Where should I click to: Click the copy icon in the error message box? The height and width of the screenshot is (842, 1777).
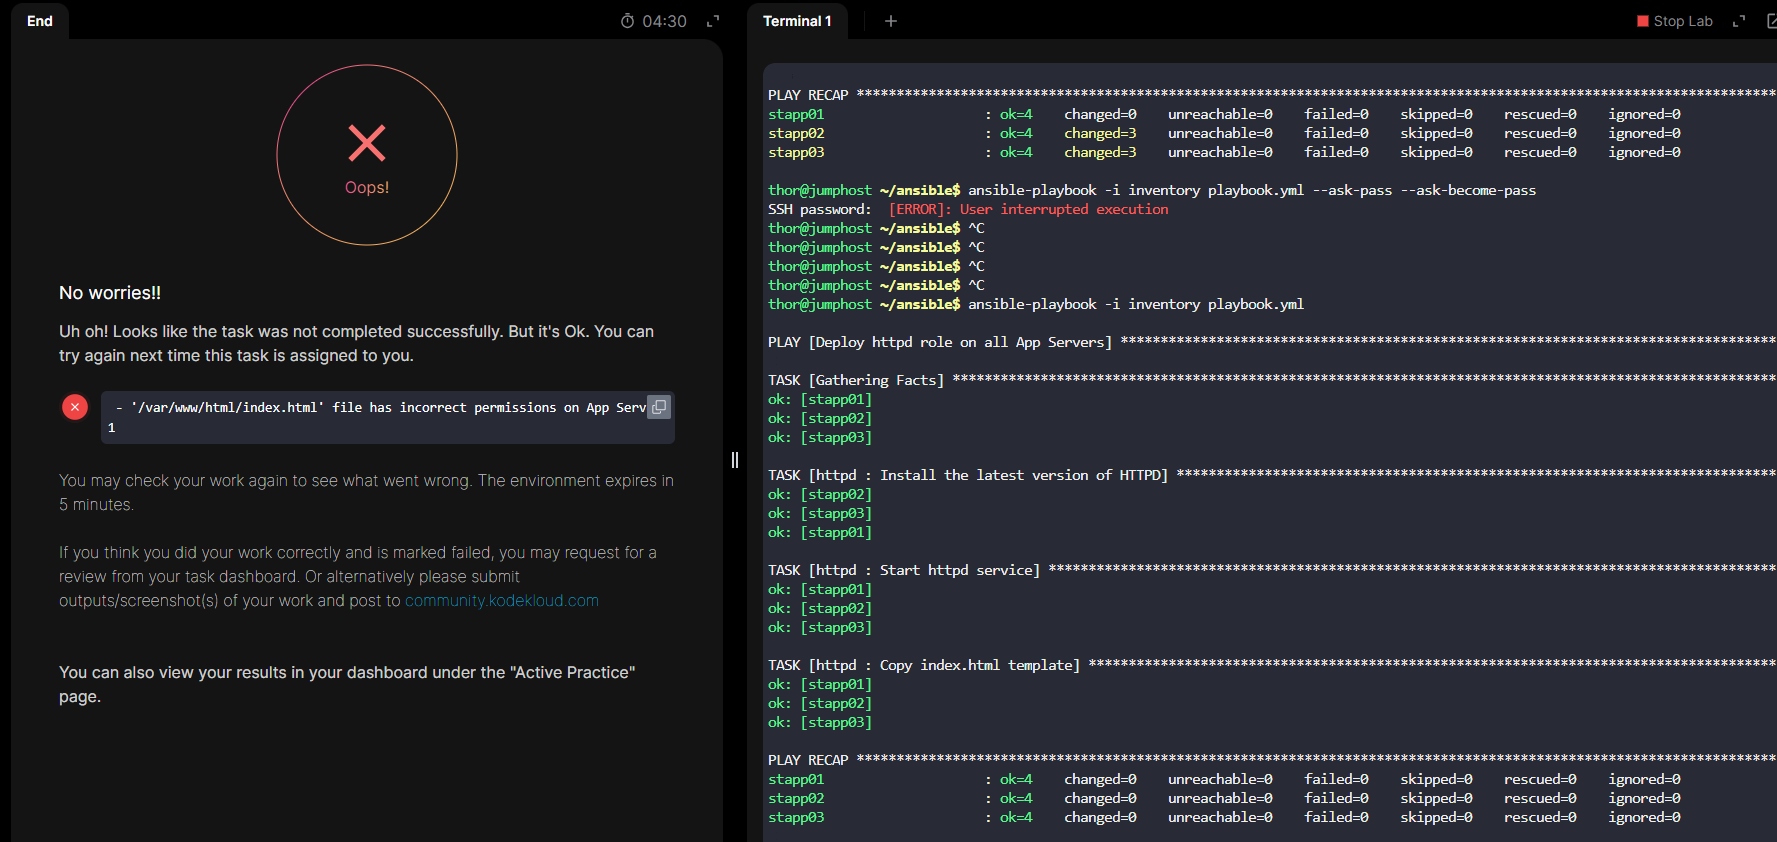(x=659, y=407)
